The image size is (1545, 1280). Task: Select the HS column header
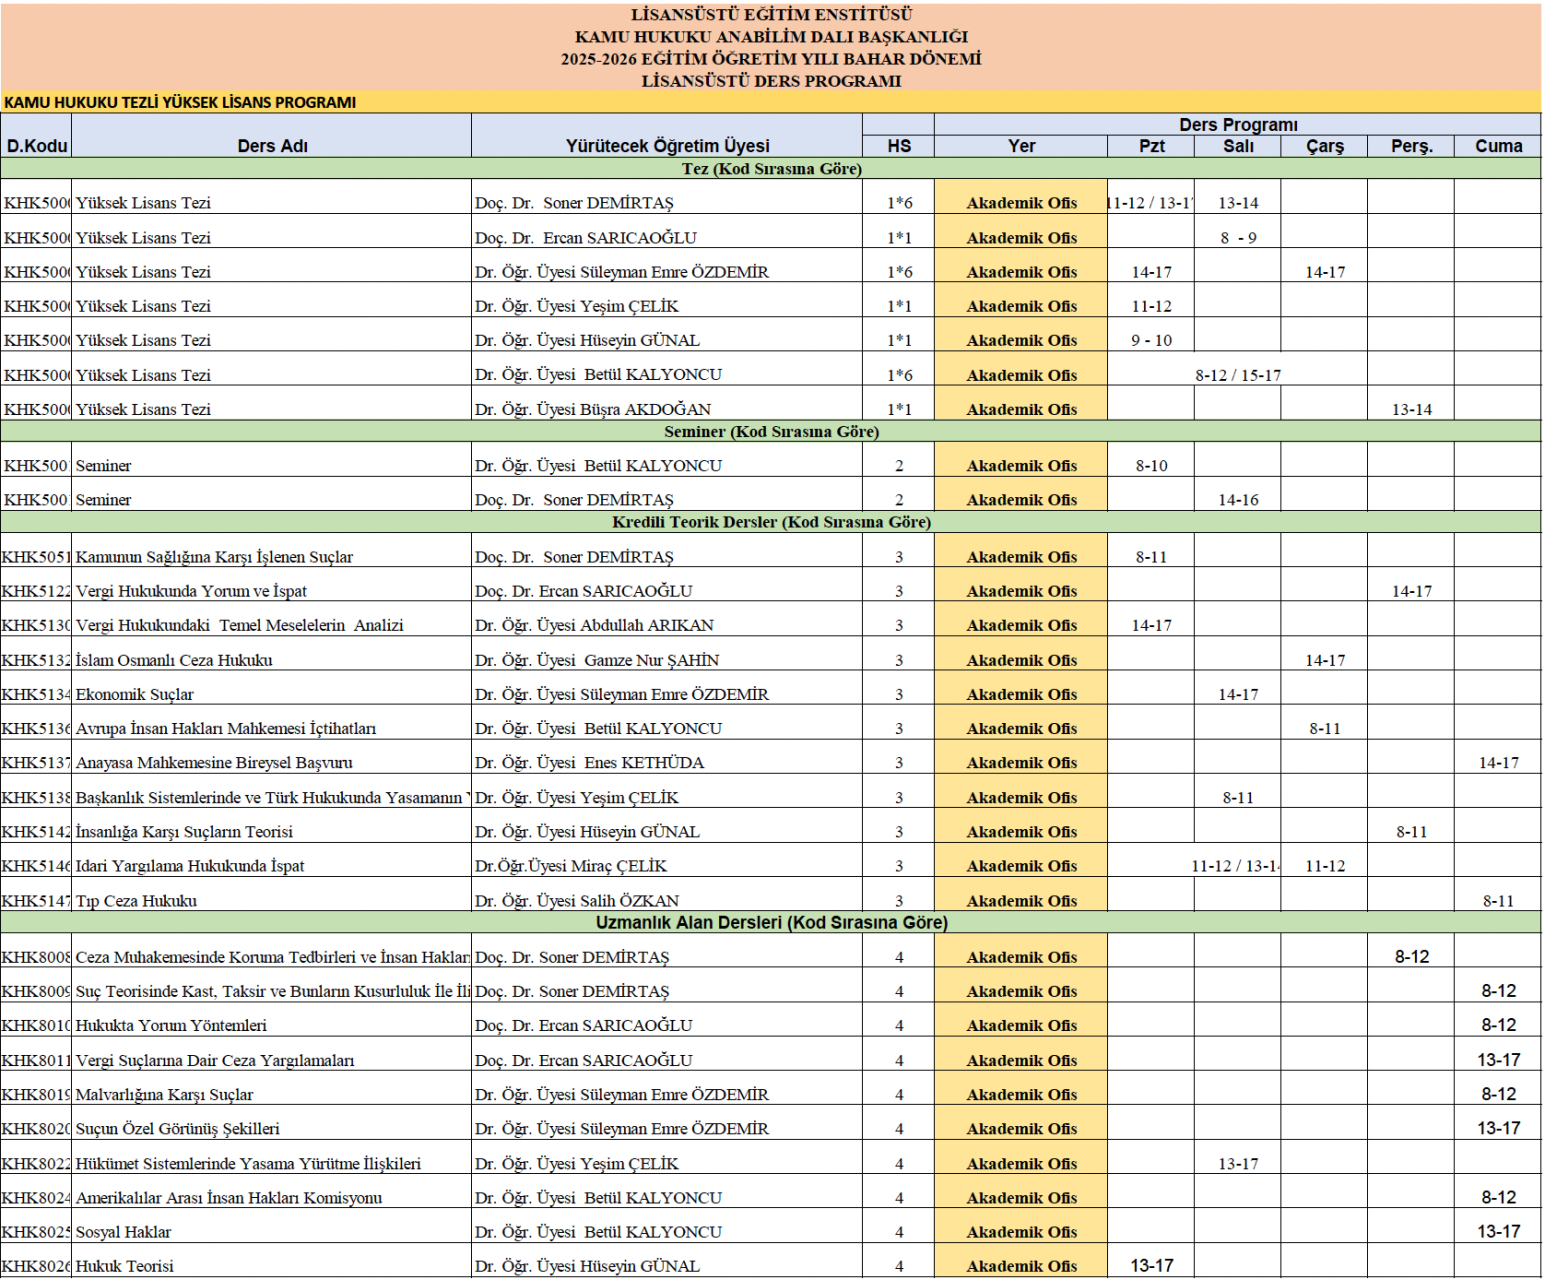pos(898,145)
